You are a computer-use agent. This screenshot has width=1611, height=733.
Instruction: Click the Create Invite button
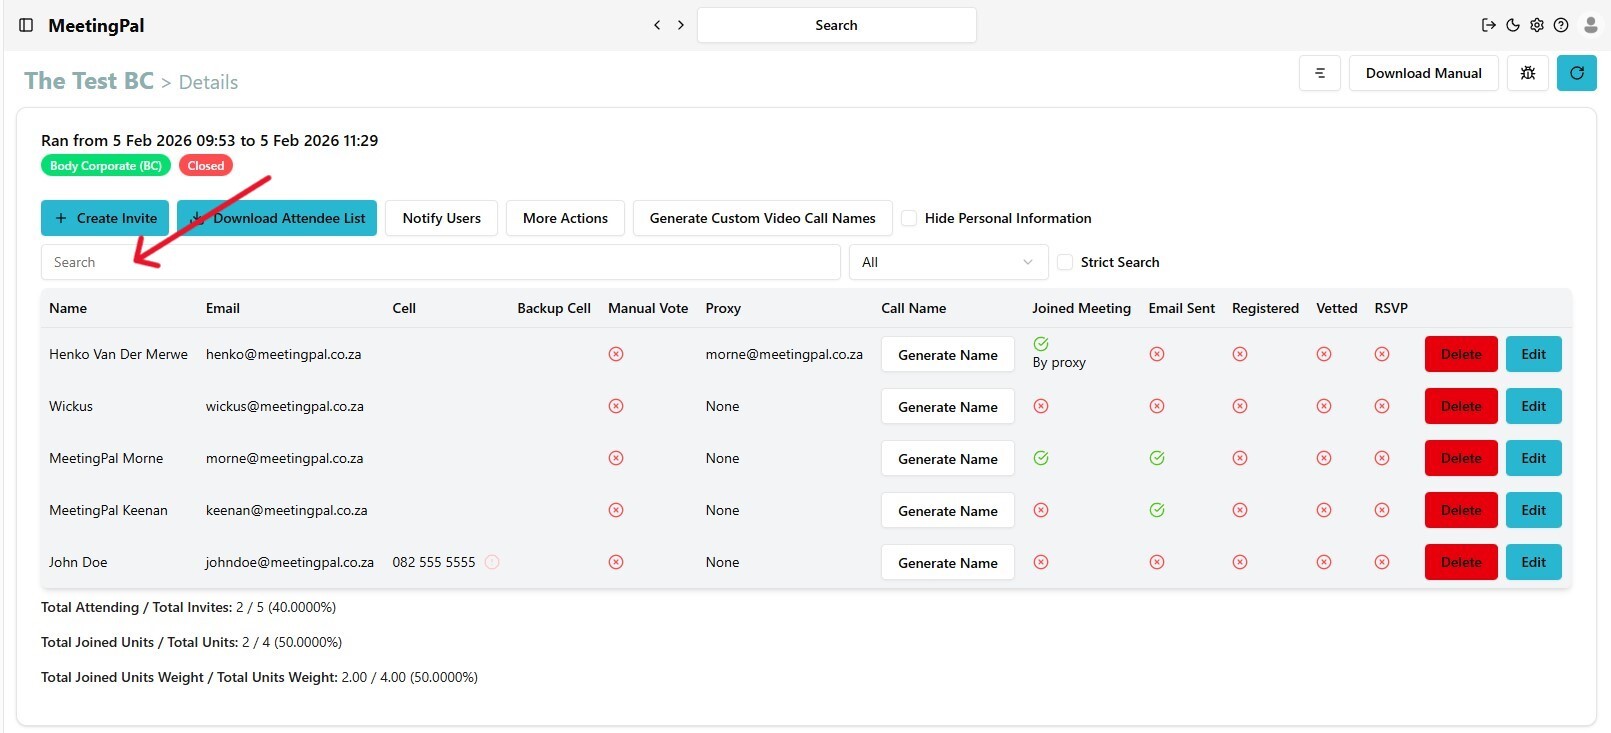pos(105,218)
